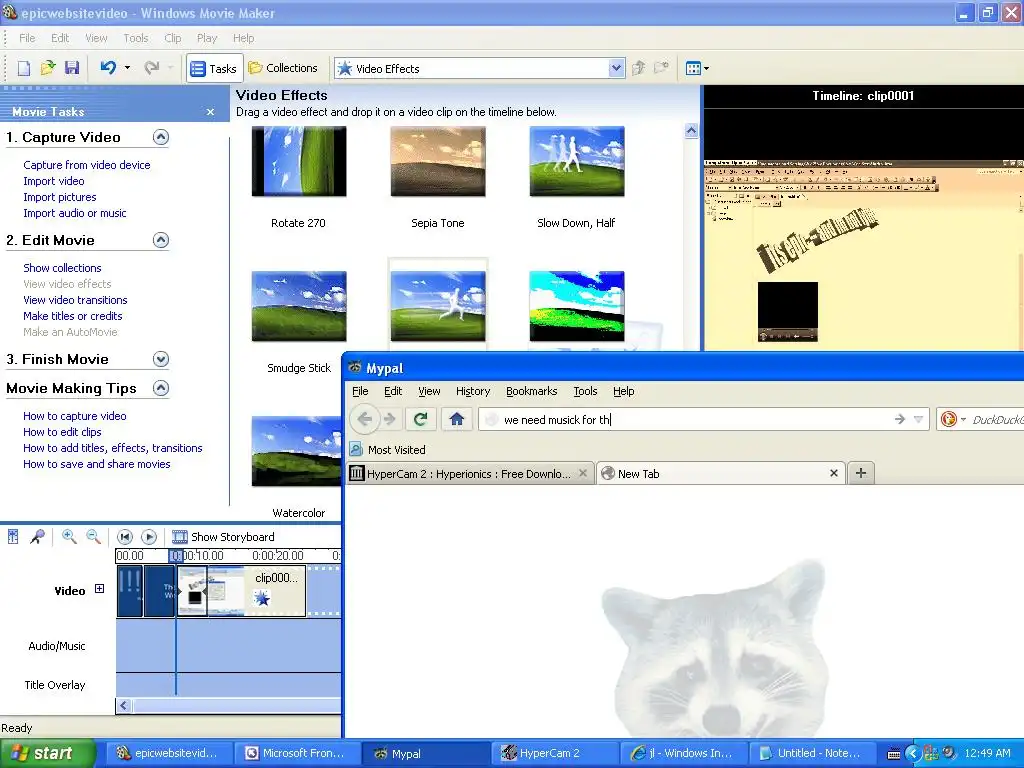The width and height of the screenshot is (1024, 768).
Task: Open History menu in Mypal browser
Action: click(x=473, y=391)
